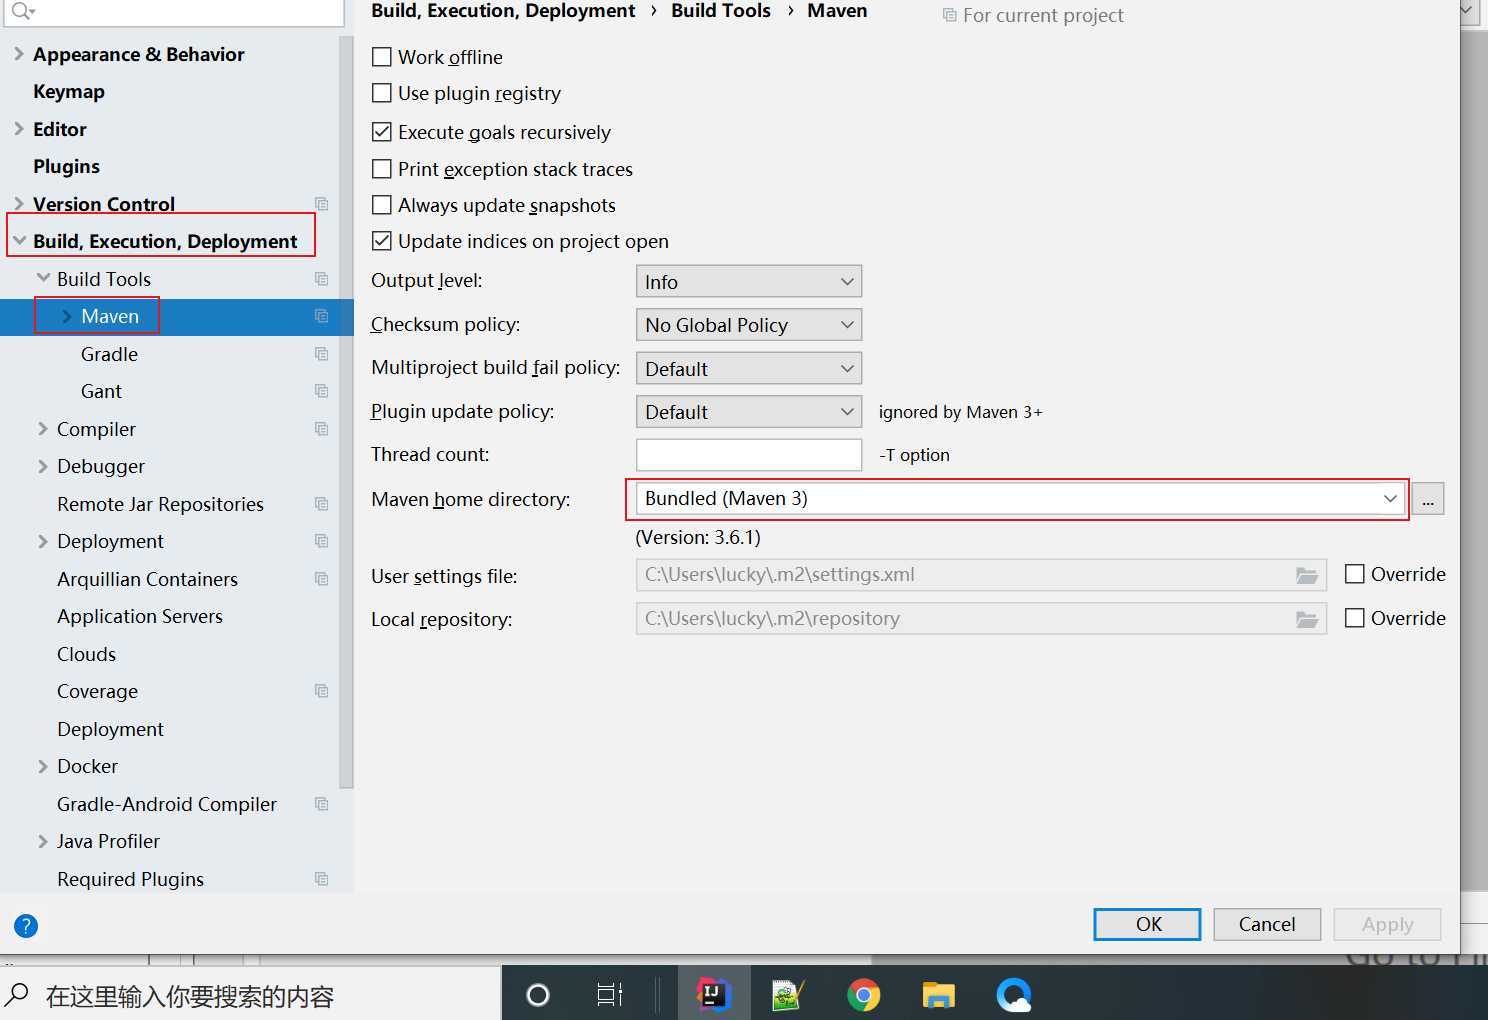This screenshot has height=1020, width=1488.
Task: Click project-level icon beside Compiler
Action: point(321,429)
